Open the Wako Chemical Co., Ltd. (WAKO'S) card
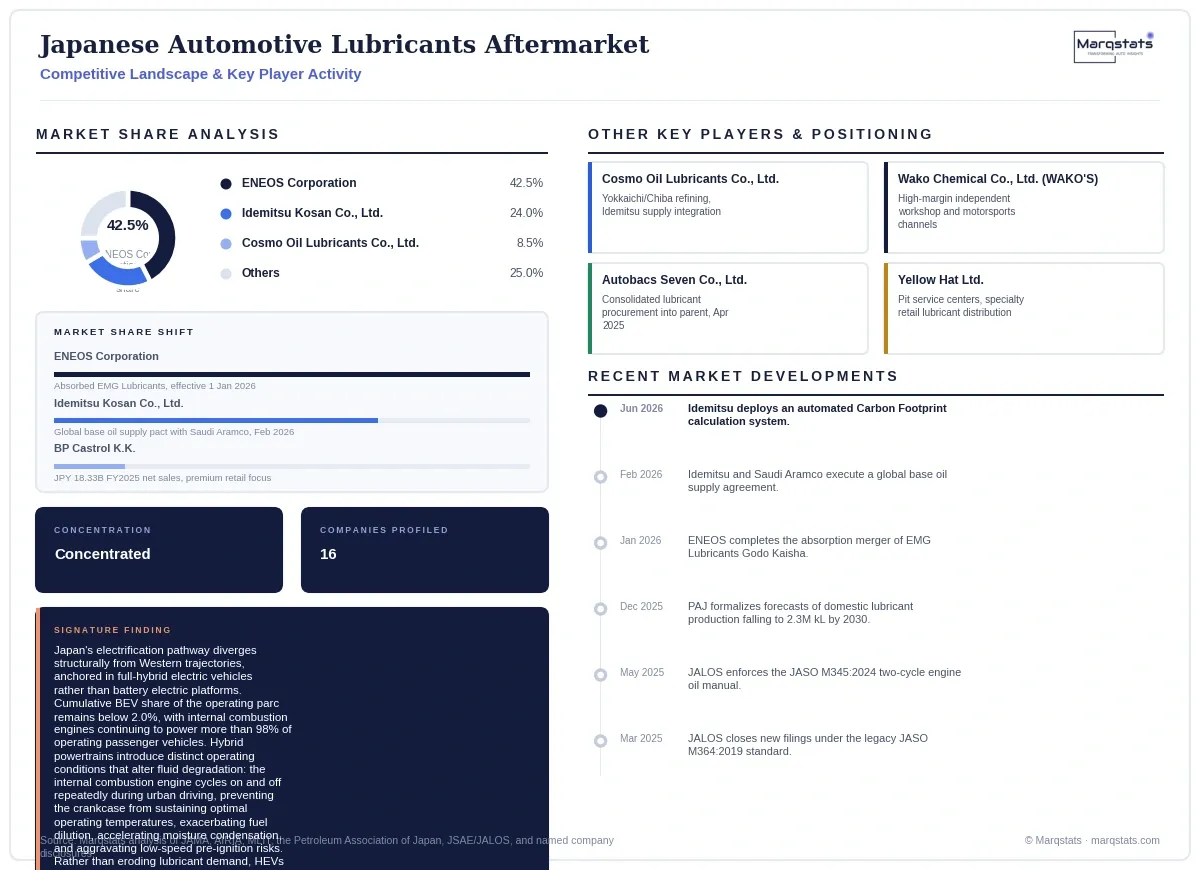 [x=1024, y=208]
